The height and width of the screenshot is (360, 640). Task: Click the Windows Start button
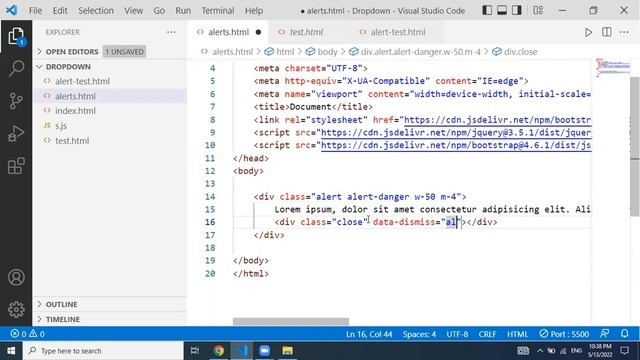click(11, 351)
